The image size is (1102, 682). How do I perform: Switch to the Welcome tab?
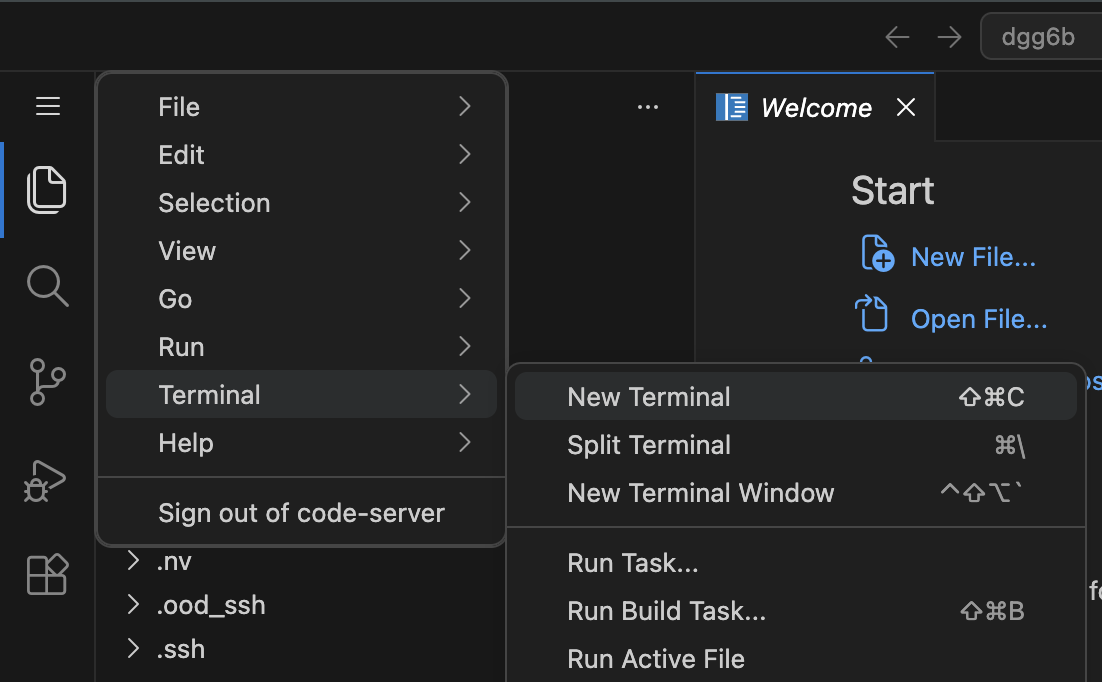815,107
